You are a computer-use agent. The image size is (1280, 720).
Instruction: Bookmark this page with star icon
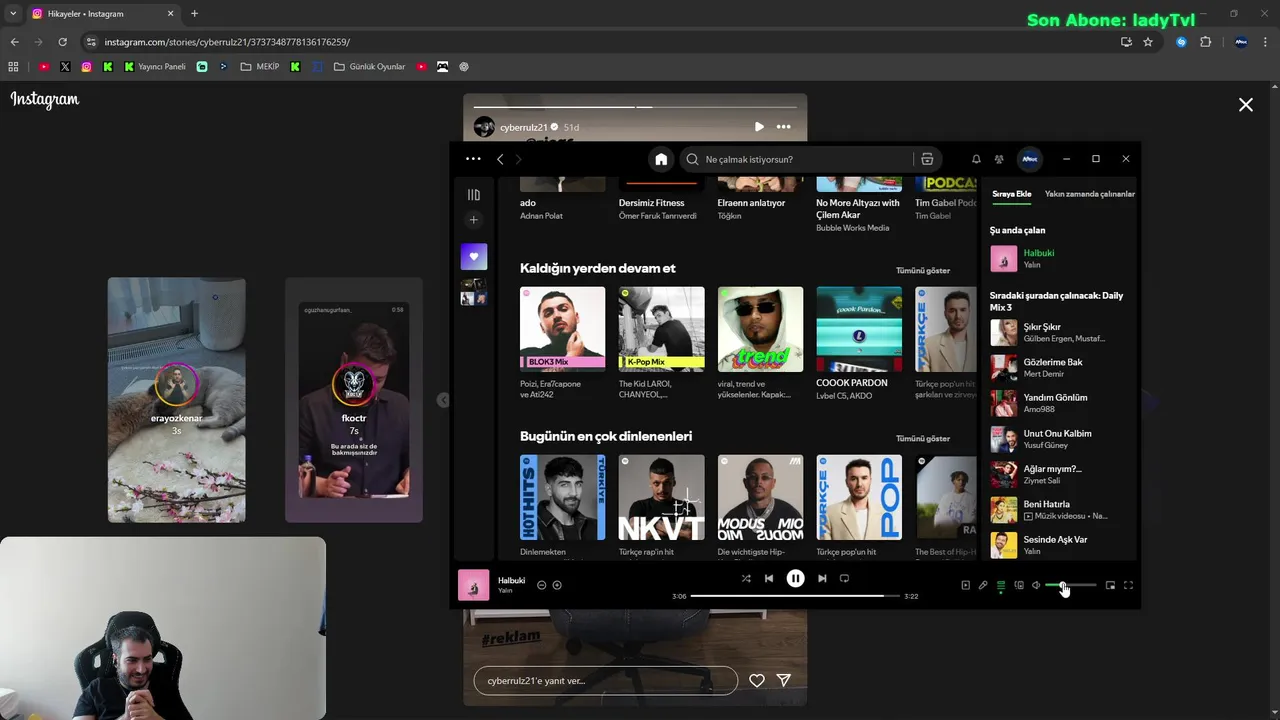tap(1148, 42)
